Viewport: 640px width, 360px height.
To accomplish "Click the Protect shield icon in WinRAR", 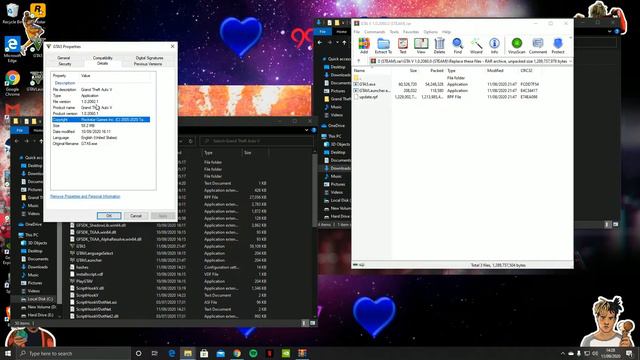I will pos(558,46).
